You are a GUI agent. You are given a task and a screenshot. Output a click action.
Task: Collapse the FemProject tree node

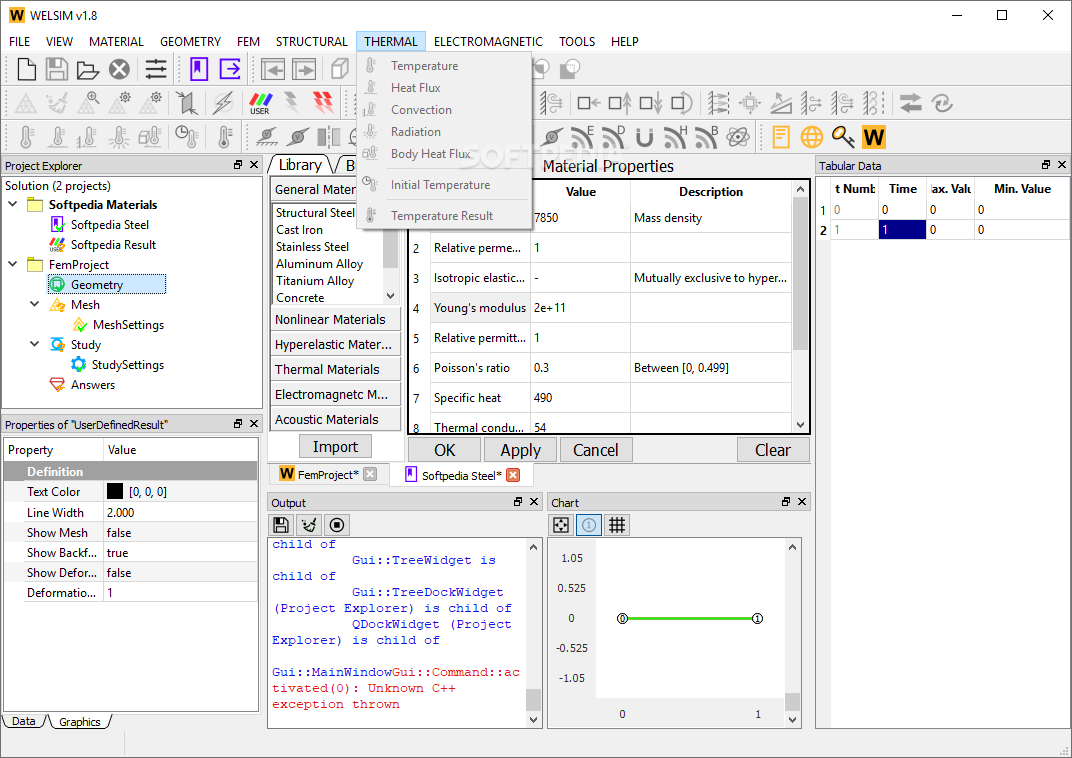[13, 264]
